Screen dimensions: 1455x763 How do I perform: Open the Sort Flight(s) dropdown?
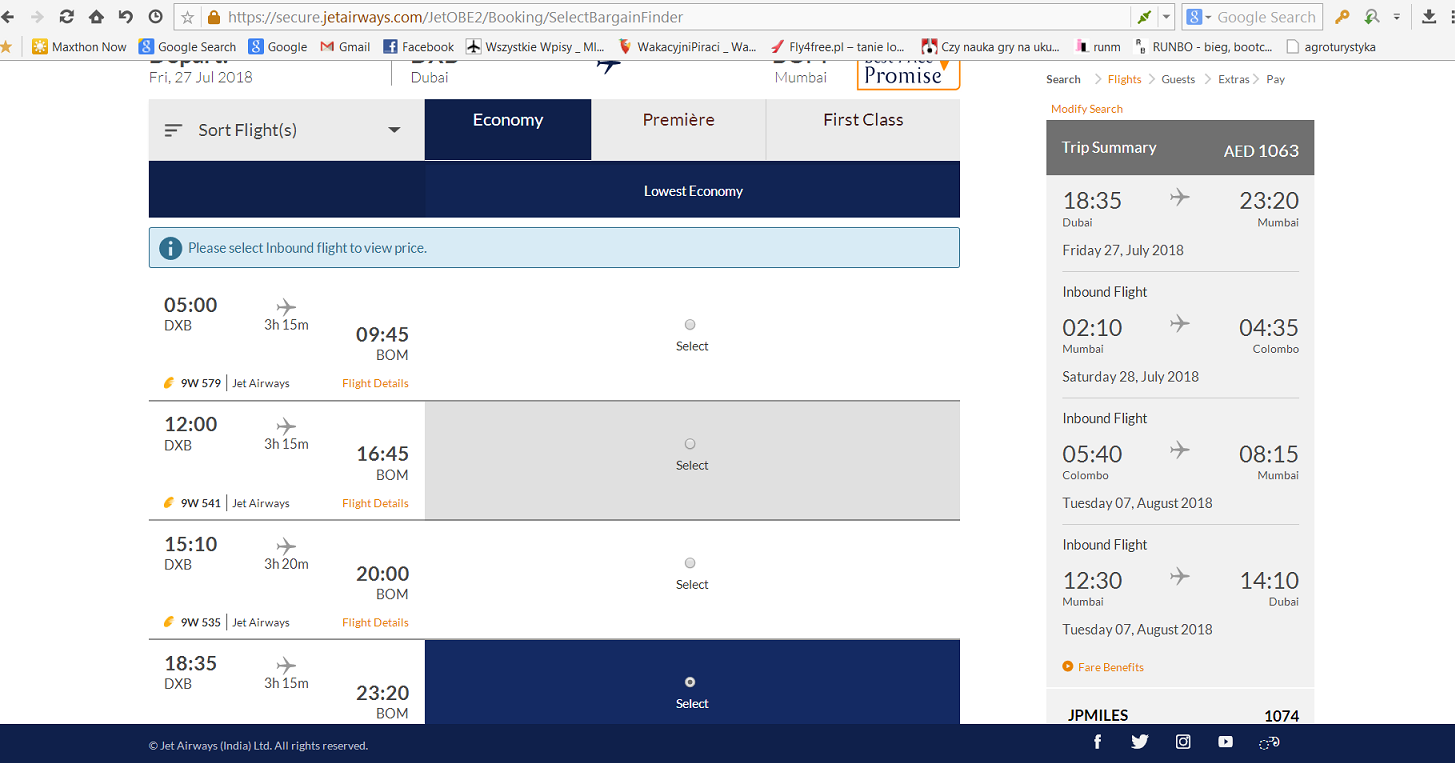pos(286,130)
